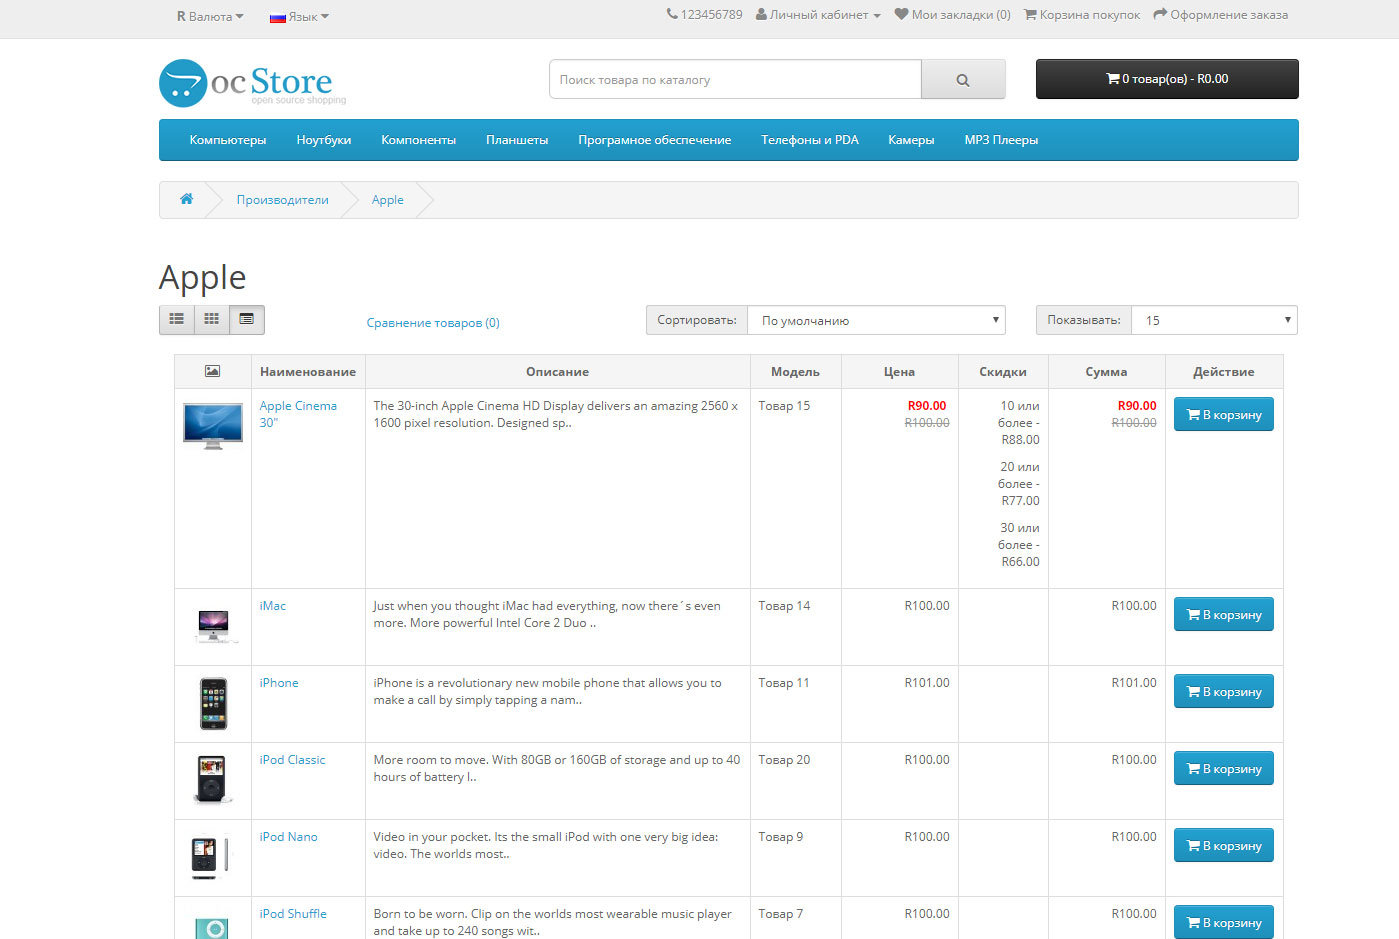Image resolution: width=1399 pixels, height=939 pixels.
Task: Switch to list view layout
Action: [177, 319]
